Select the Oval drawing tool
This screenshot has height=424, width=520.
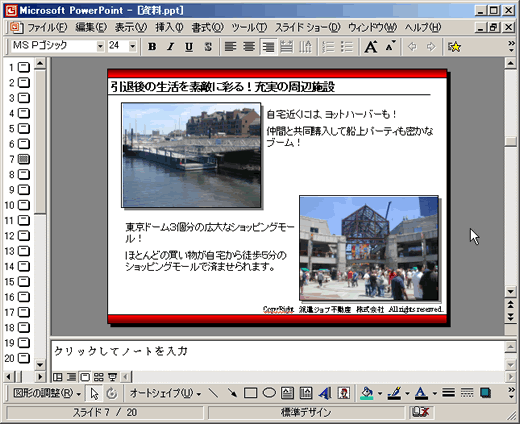coord(269,393)
